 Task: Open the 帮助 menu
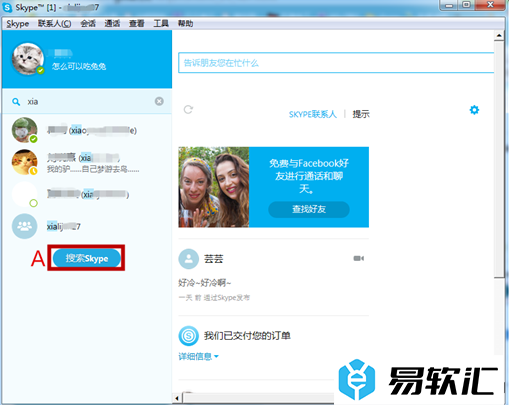(x=185, y=24)
